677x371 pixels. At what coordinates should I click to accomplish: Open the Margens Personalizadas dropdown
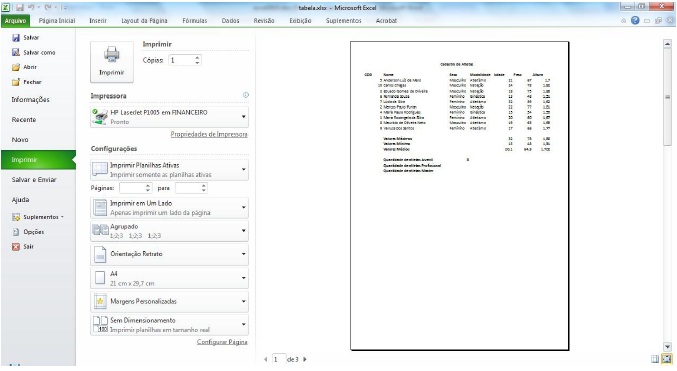pos(170,301)
